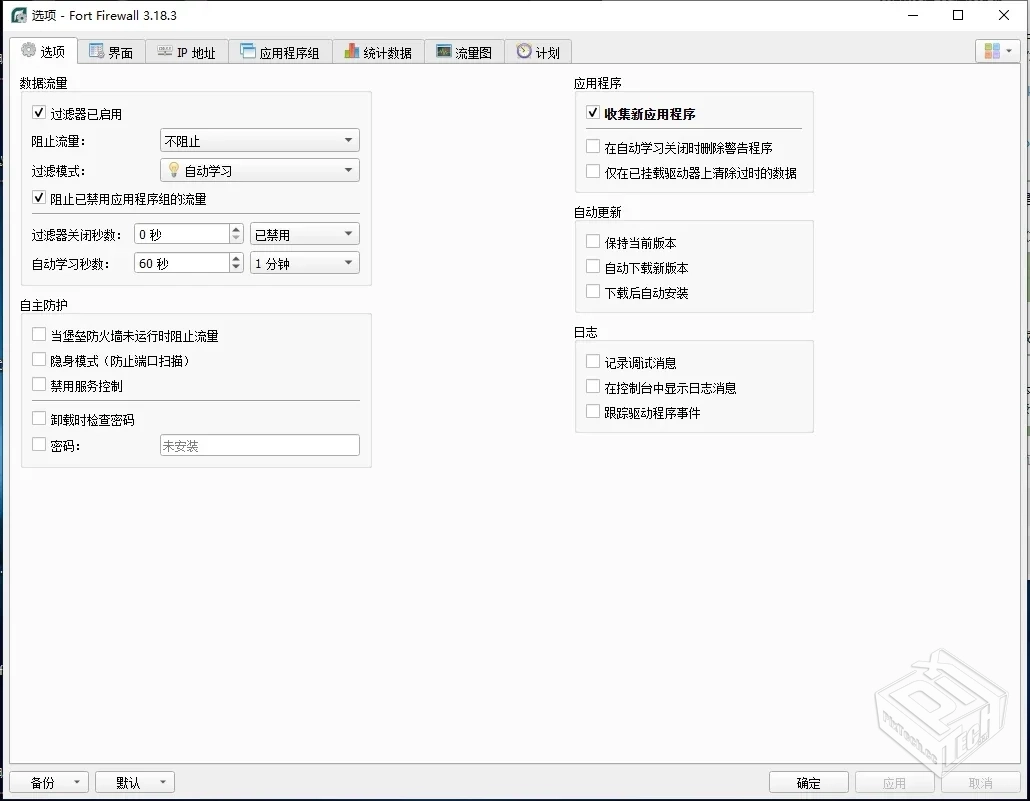Expand the 备份 button dropdown arrow

77,782
